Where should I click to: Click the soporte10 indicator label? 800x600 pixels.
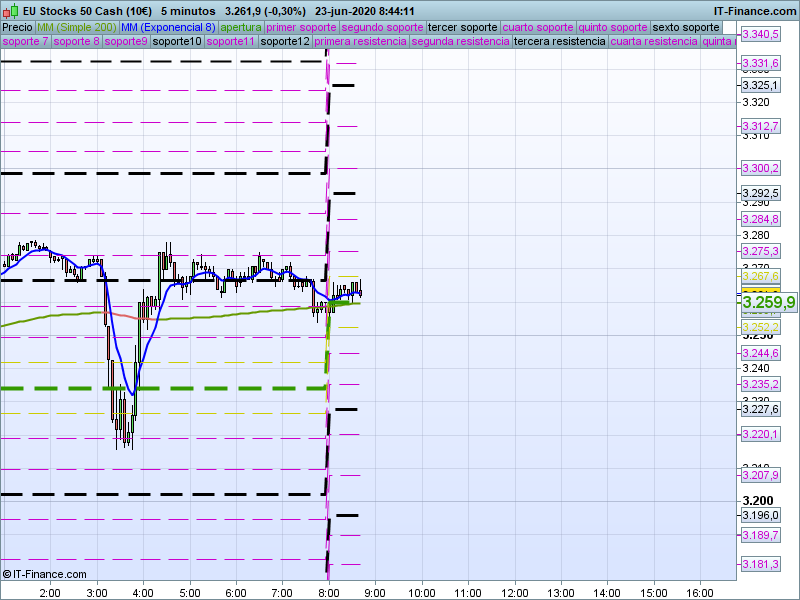178,42
